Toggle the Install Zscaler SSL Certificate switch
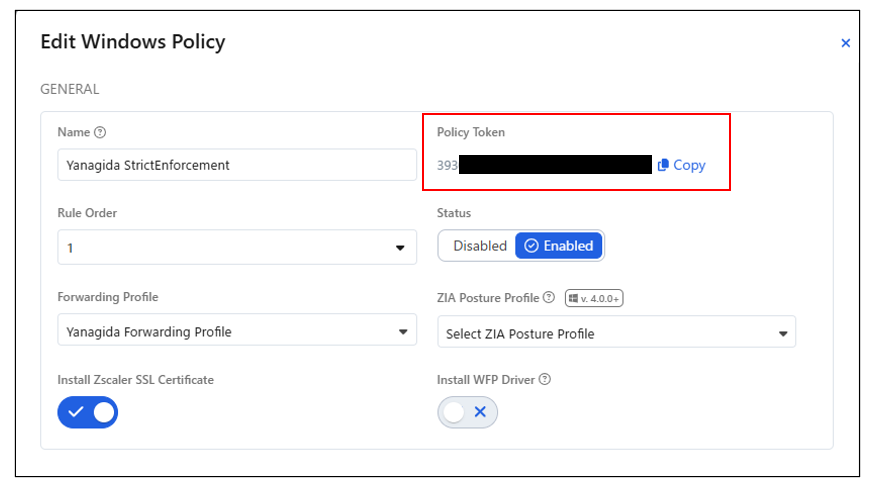The image size is (883, 487). coord(88,412)
